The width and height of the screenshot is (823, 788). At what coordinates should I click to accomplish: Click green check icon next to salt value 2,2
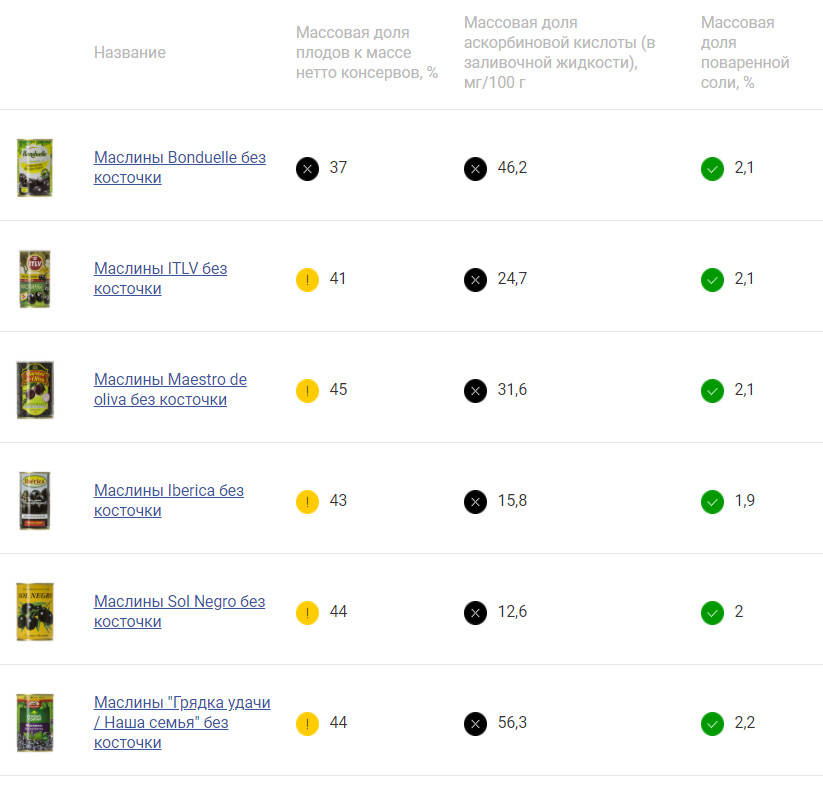coord(712,724)
